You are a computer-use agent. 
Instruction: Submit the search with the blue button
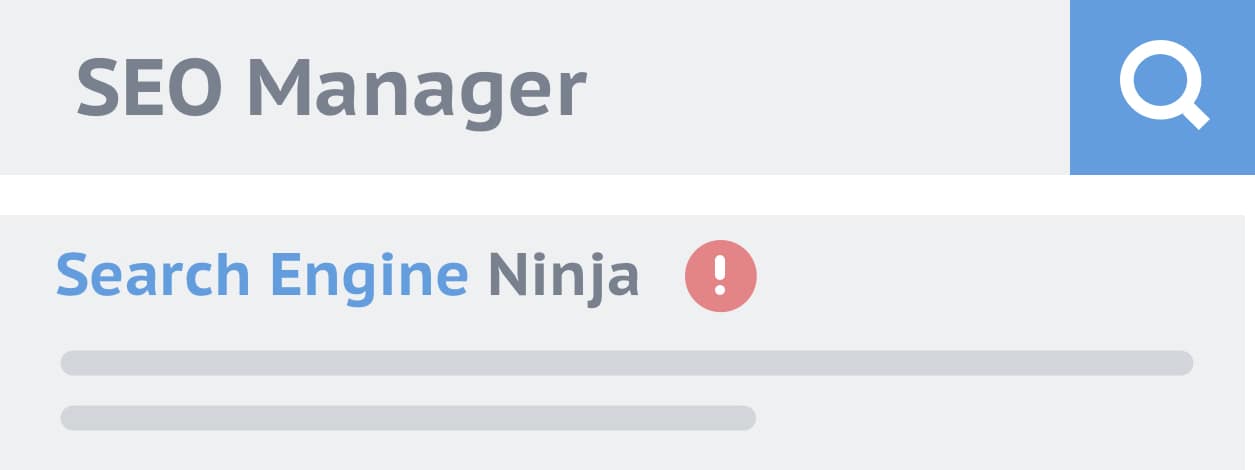(1162, 88)
